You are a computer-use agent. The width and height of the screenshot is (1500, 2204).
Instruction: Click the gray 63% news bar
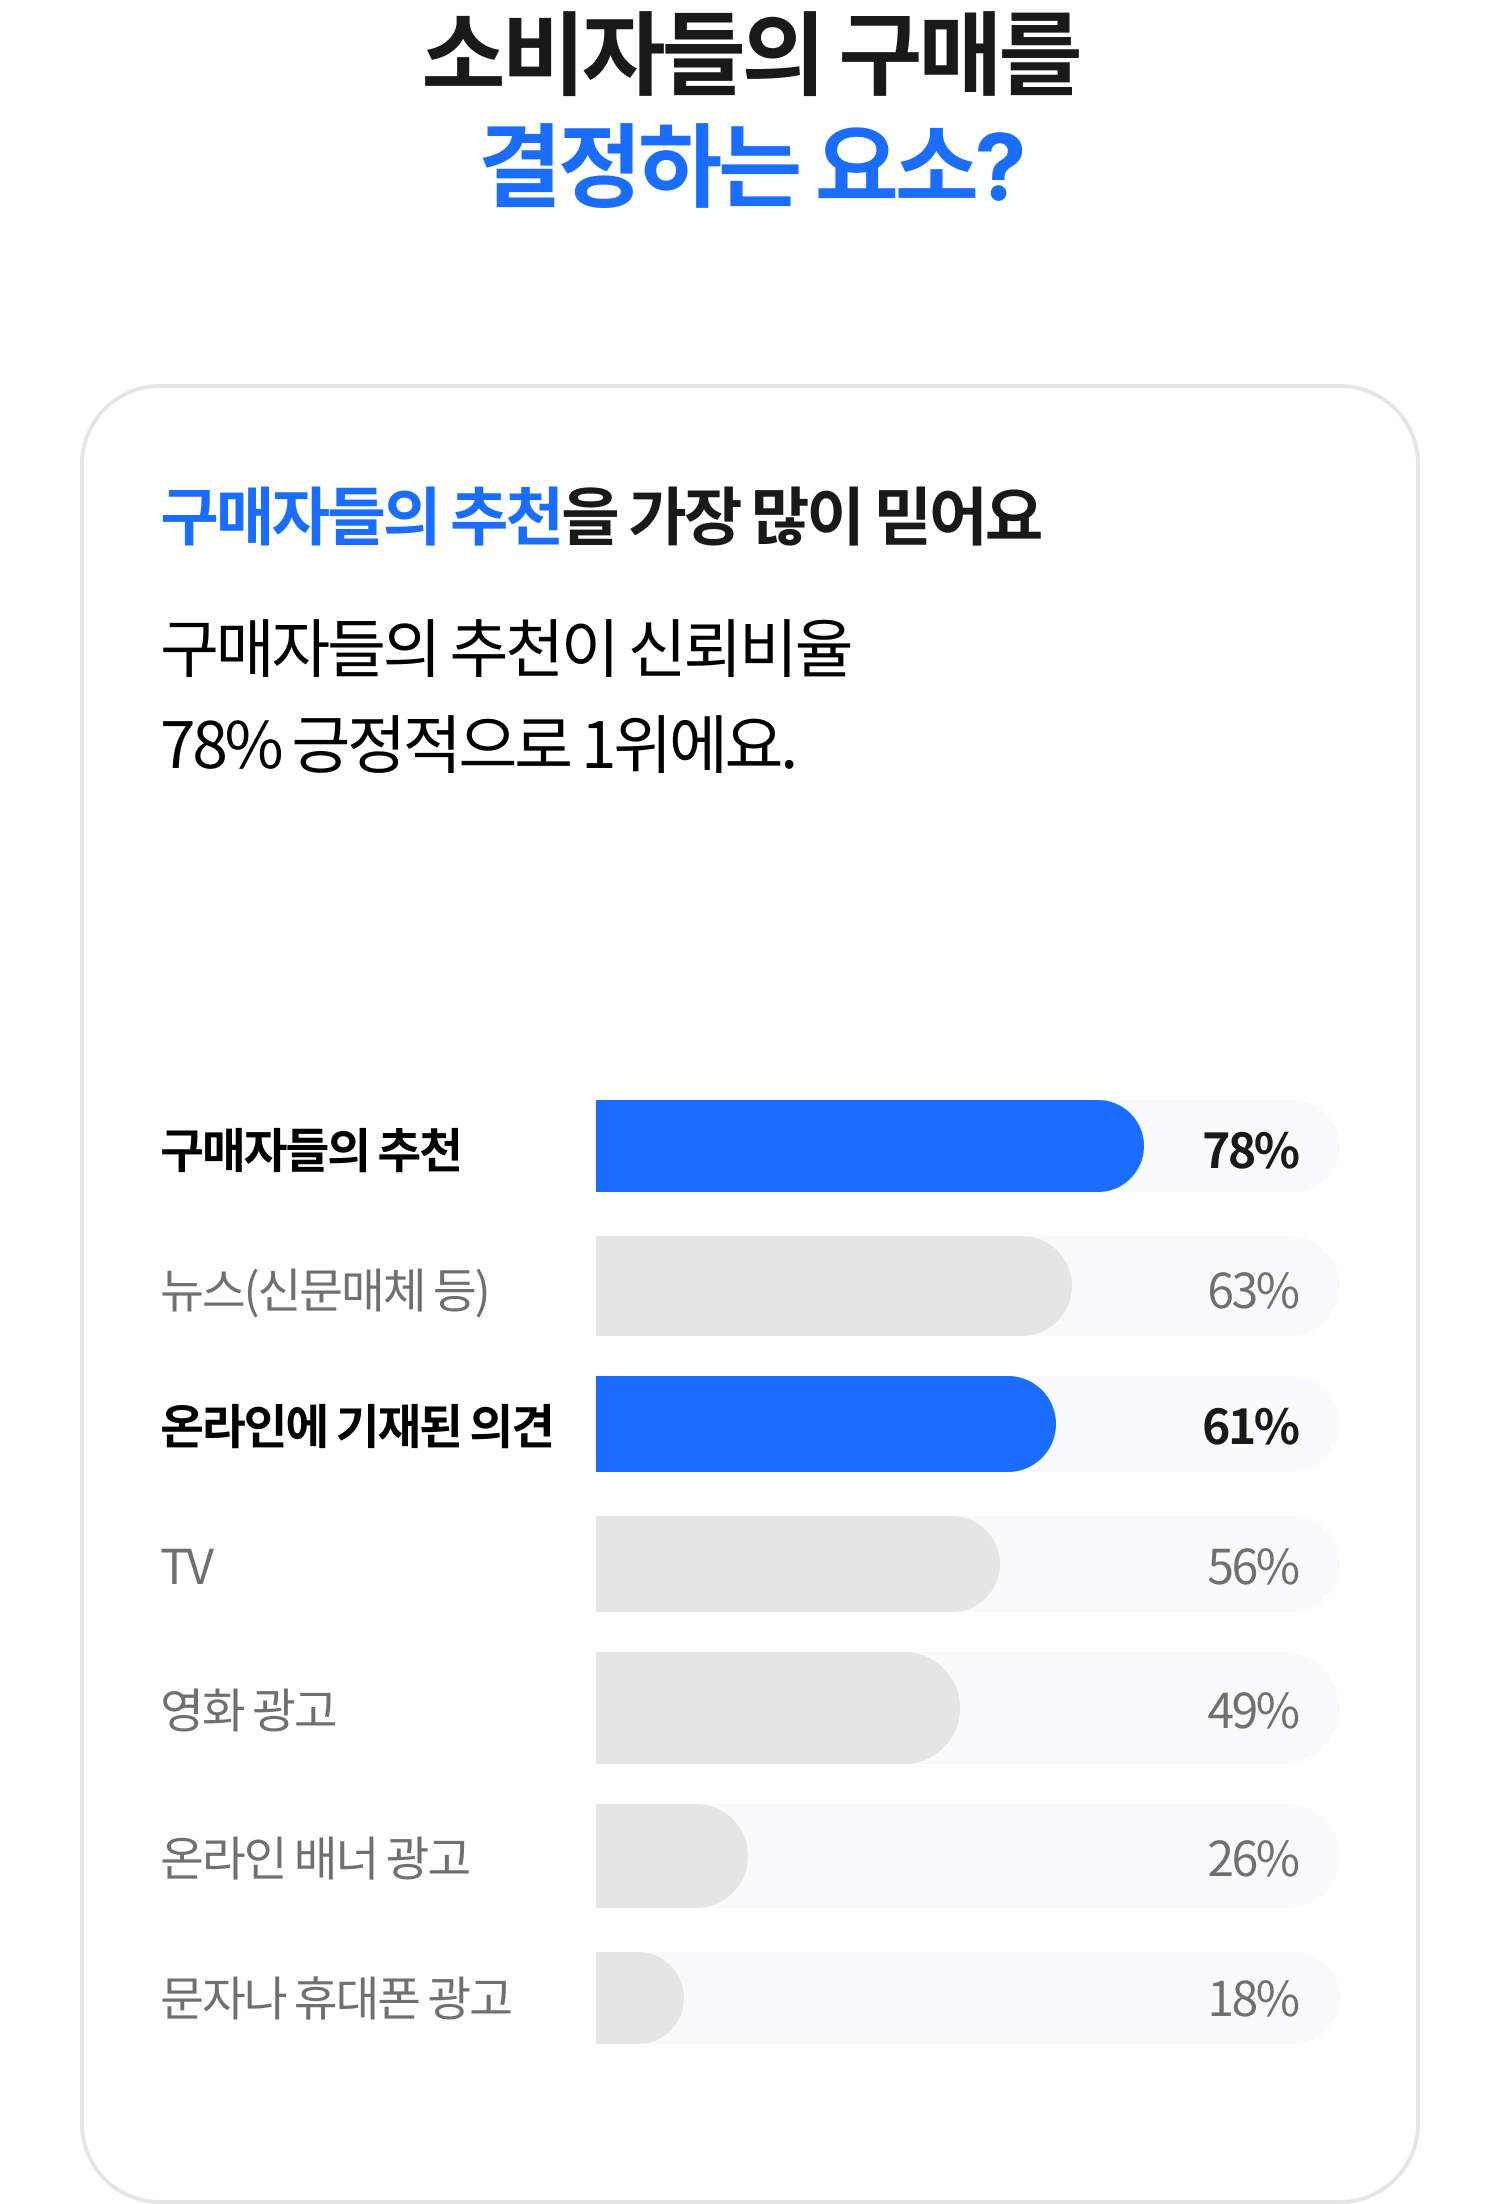tap(833, 1286)
